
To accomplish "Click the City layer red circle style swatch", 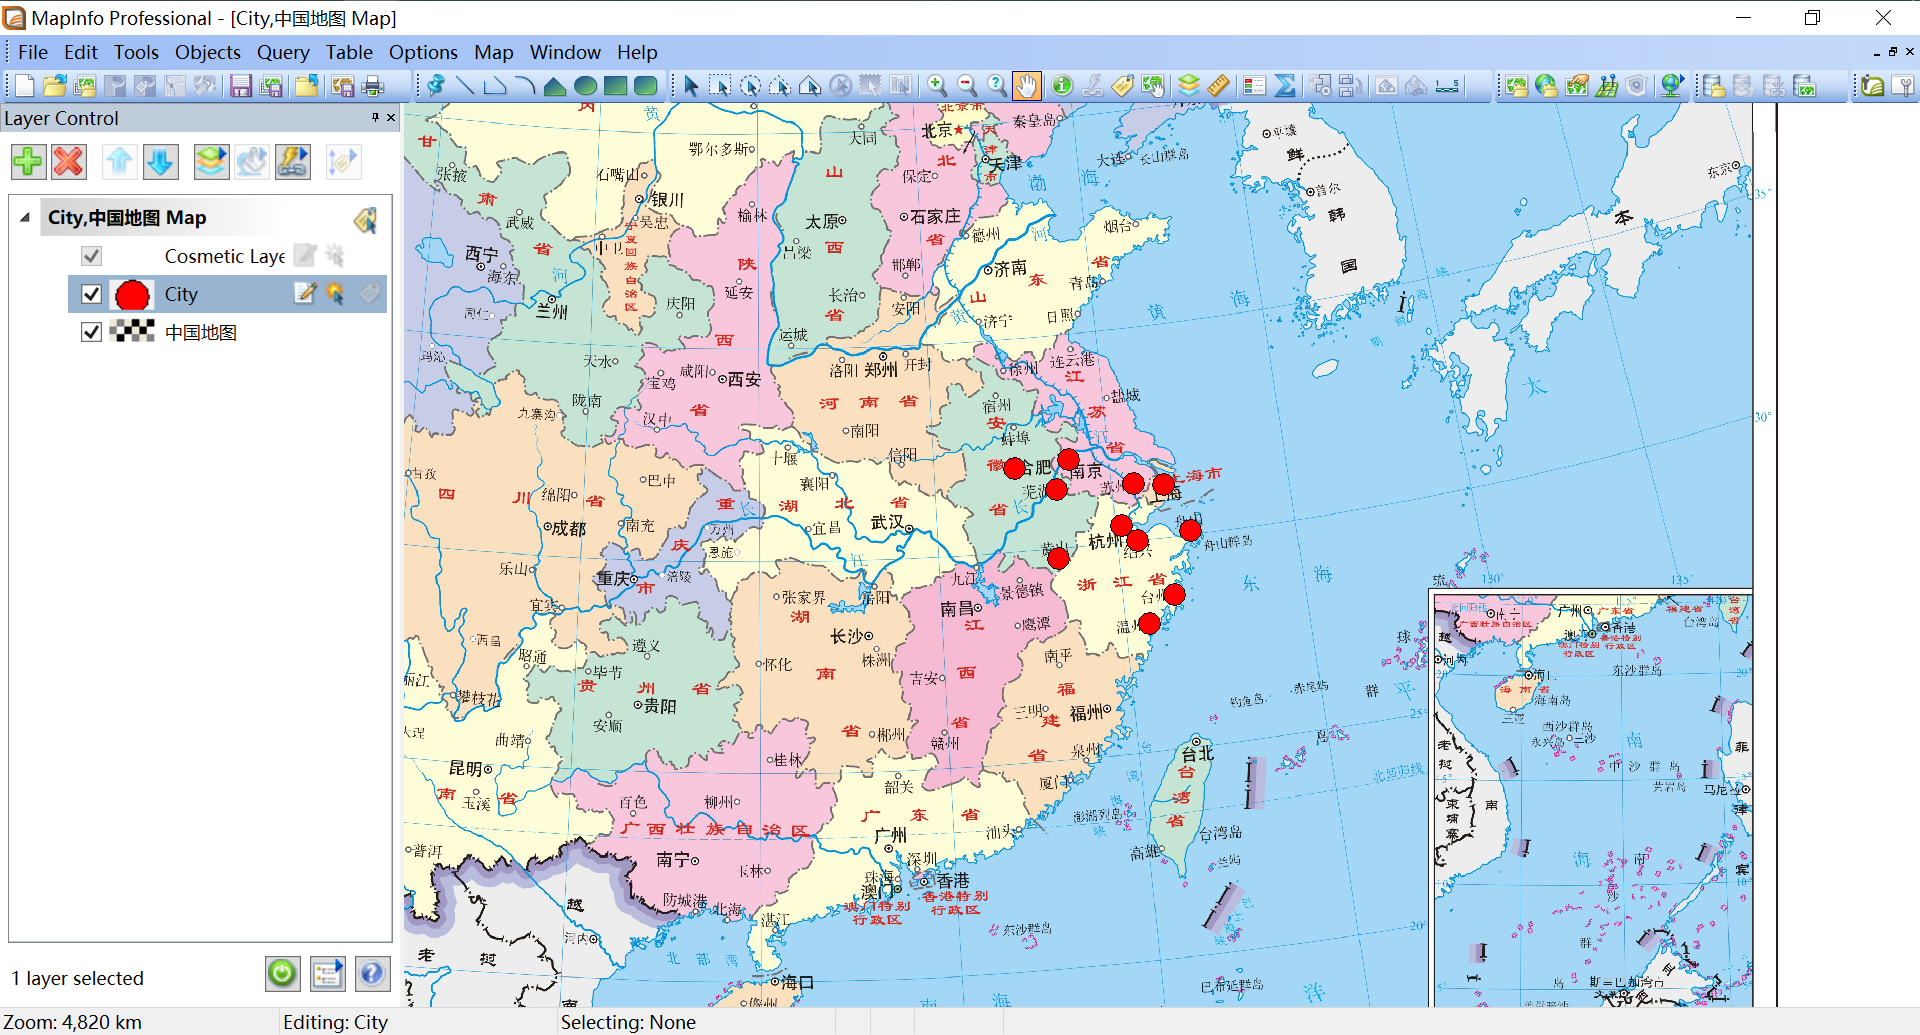I will click(x=132, y=294).
